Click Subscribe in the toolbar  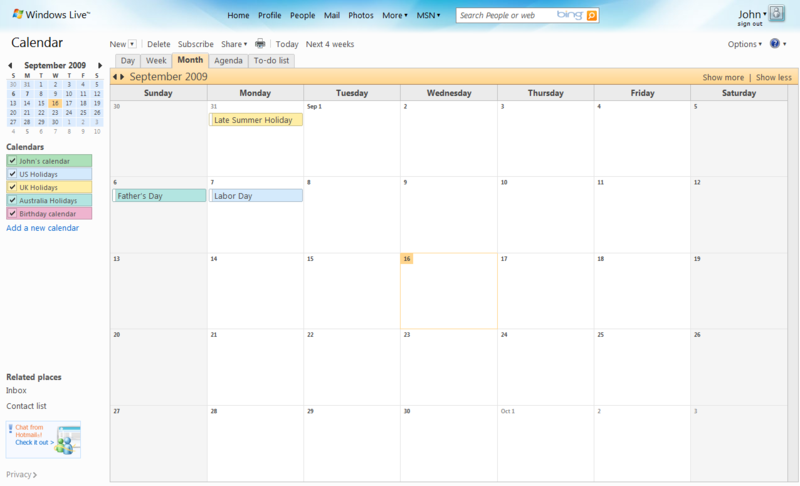(195, 44)
